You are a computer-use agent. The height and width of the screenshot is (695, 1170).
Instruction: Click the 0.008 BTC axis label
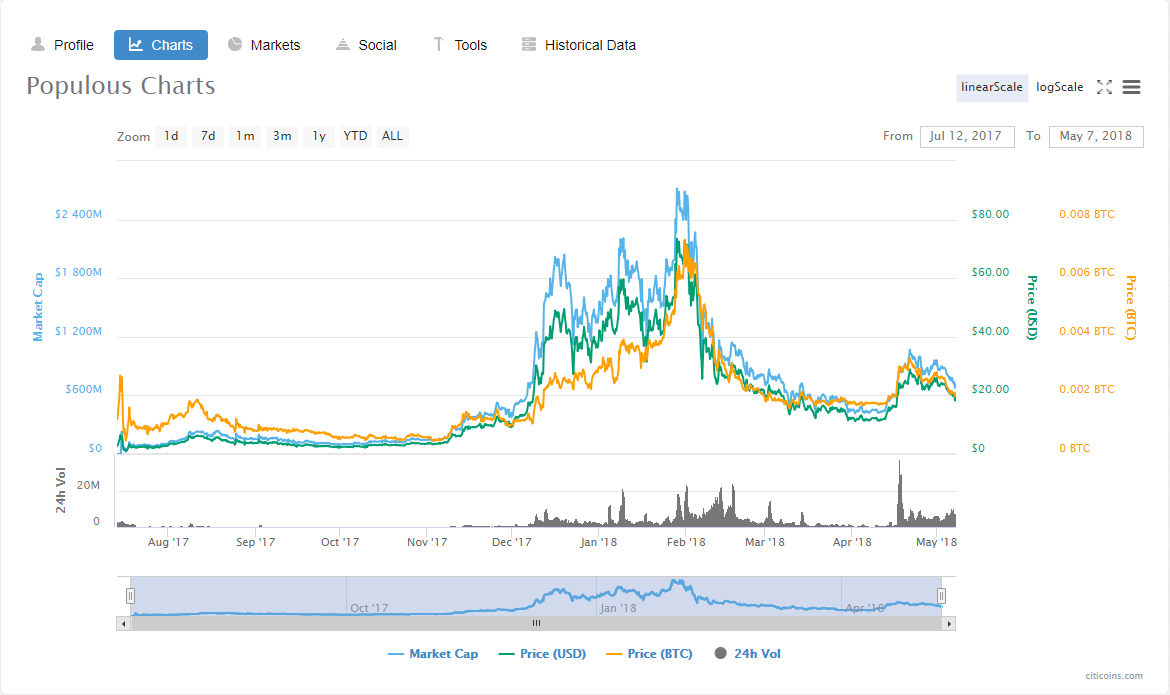pyautogui.click(x=1086, y=214)
